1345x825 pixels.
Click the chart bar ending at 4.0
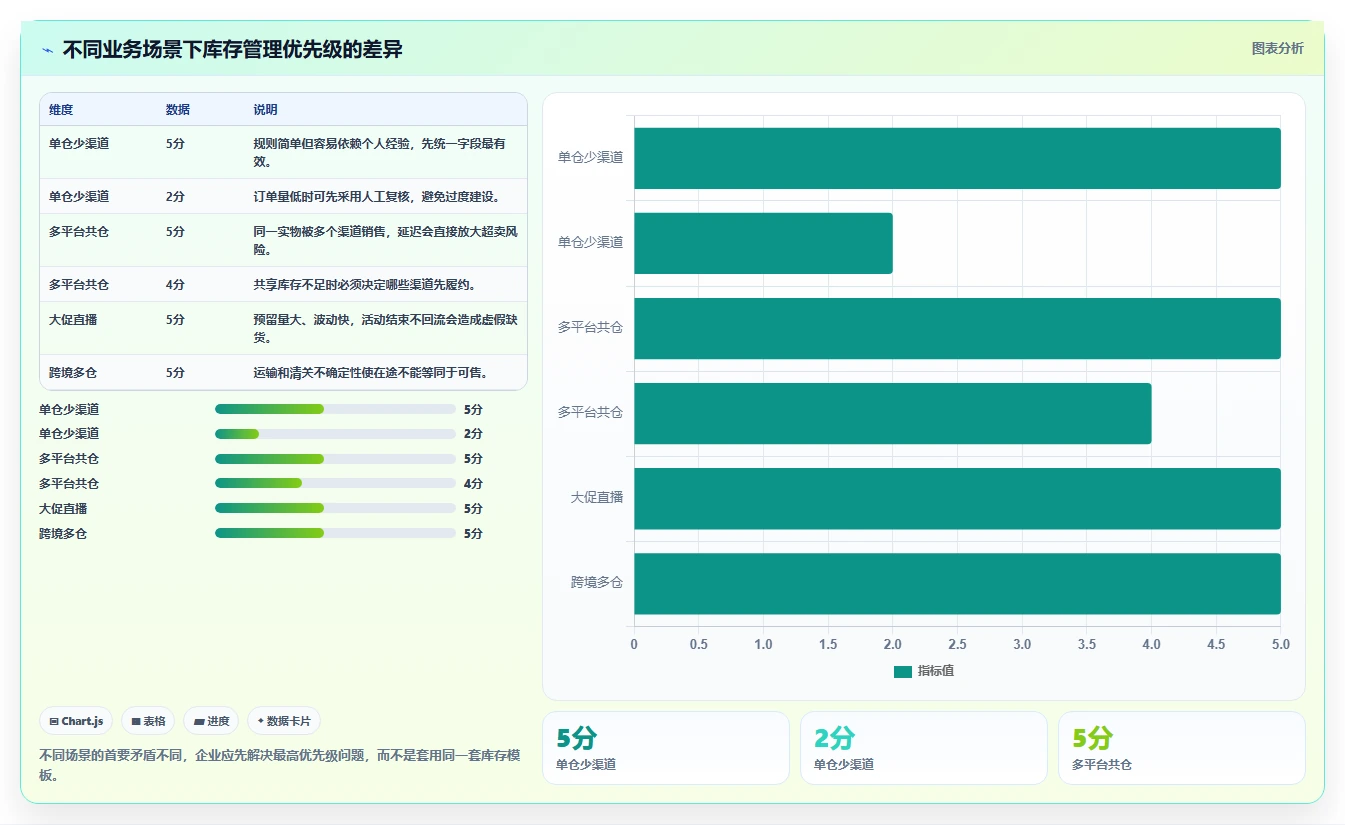pyautogui.click(x=893, y=413)
